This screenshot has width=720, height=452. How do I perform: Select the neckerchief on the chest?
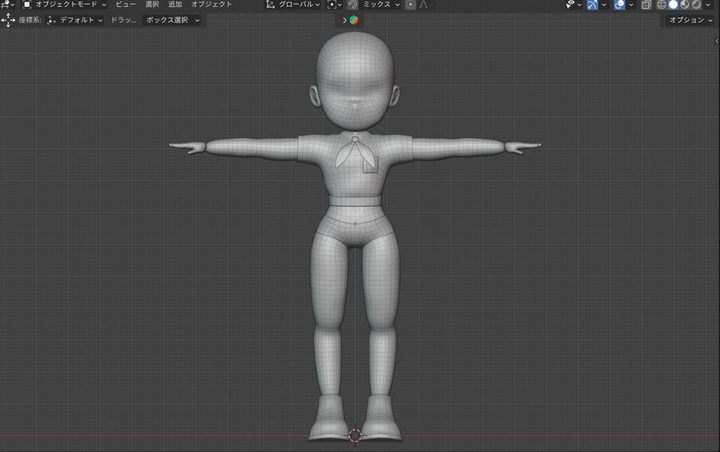click(354, 152)
